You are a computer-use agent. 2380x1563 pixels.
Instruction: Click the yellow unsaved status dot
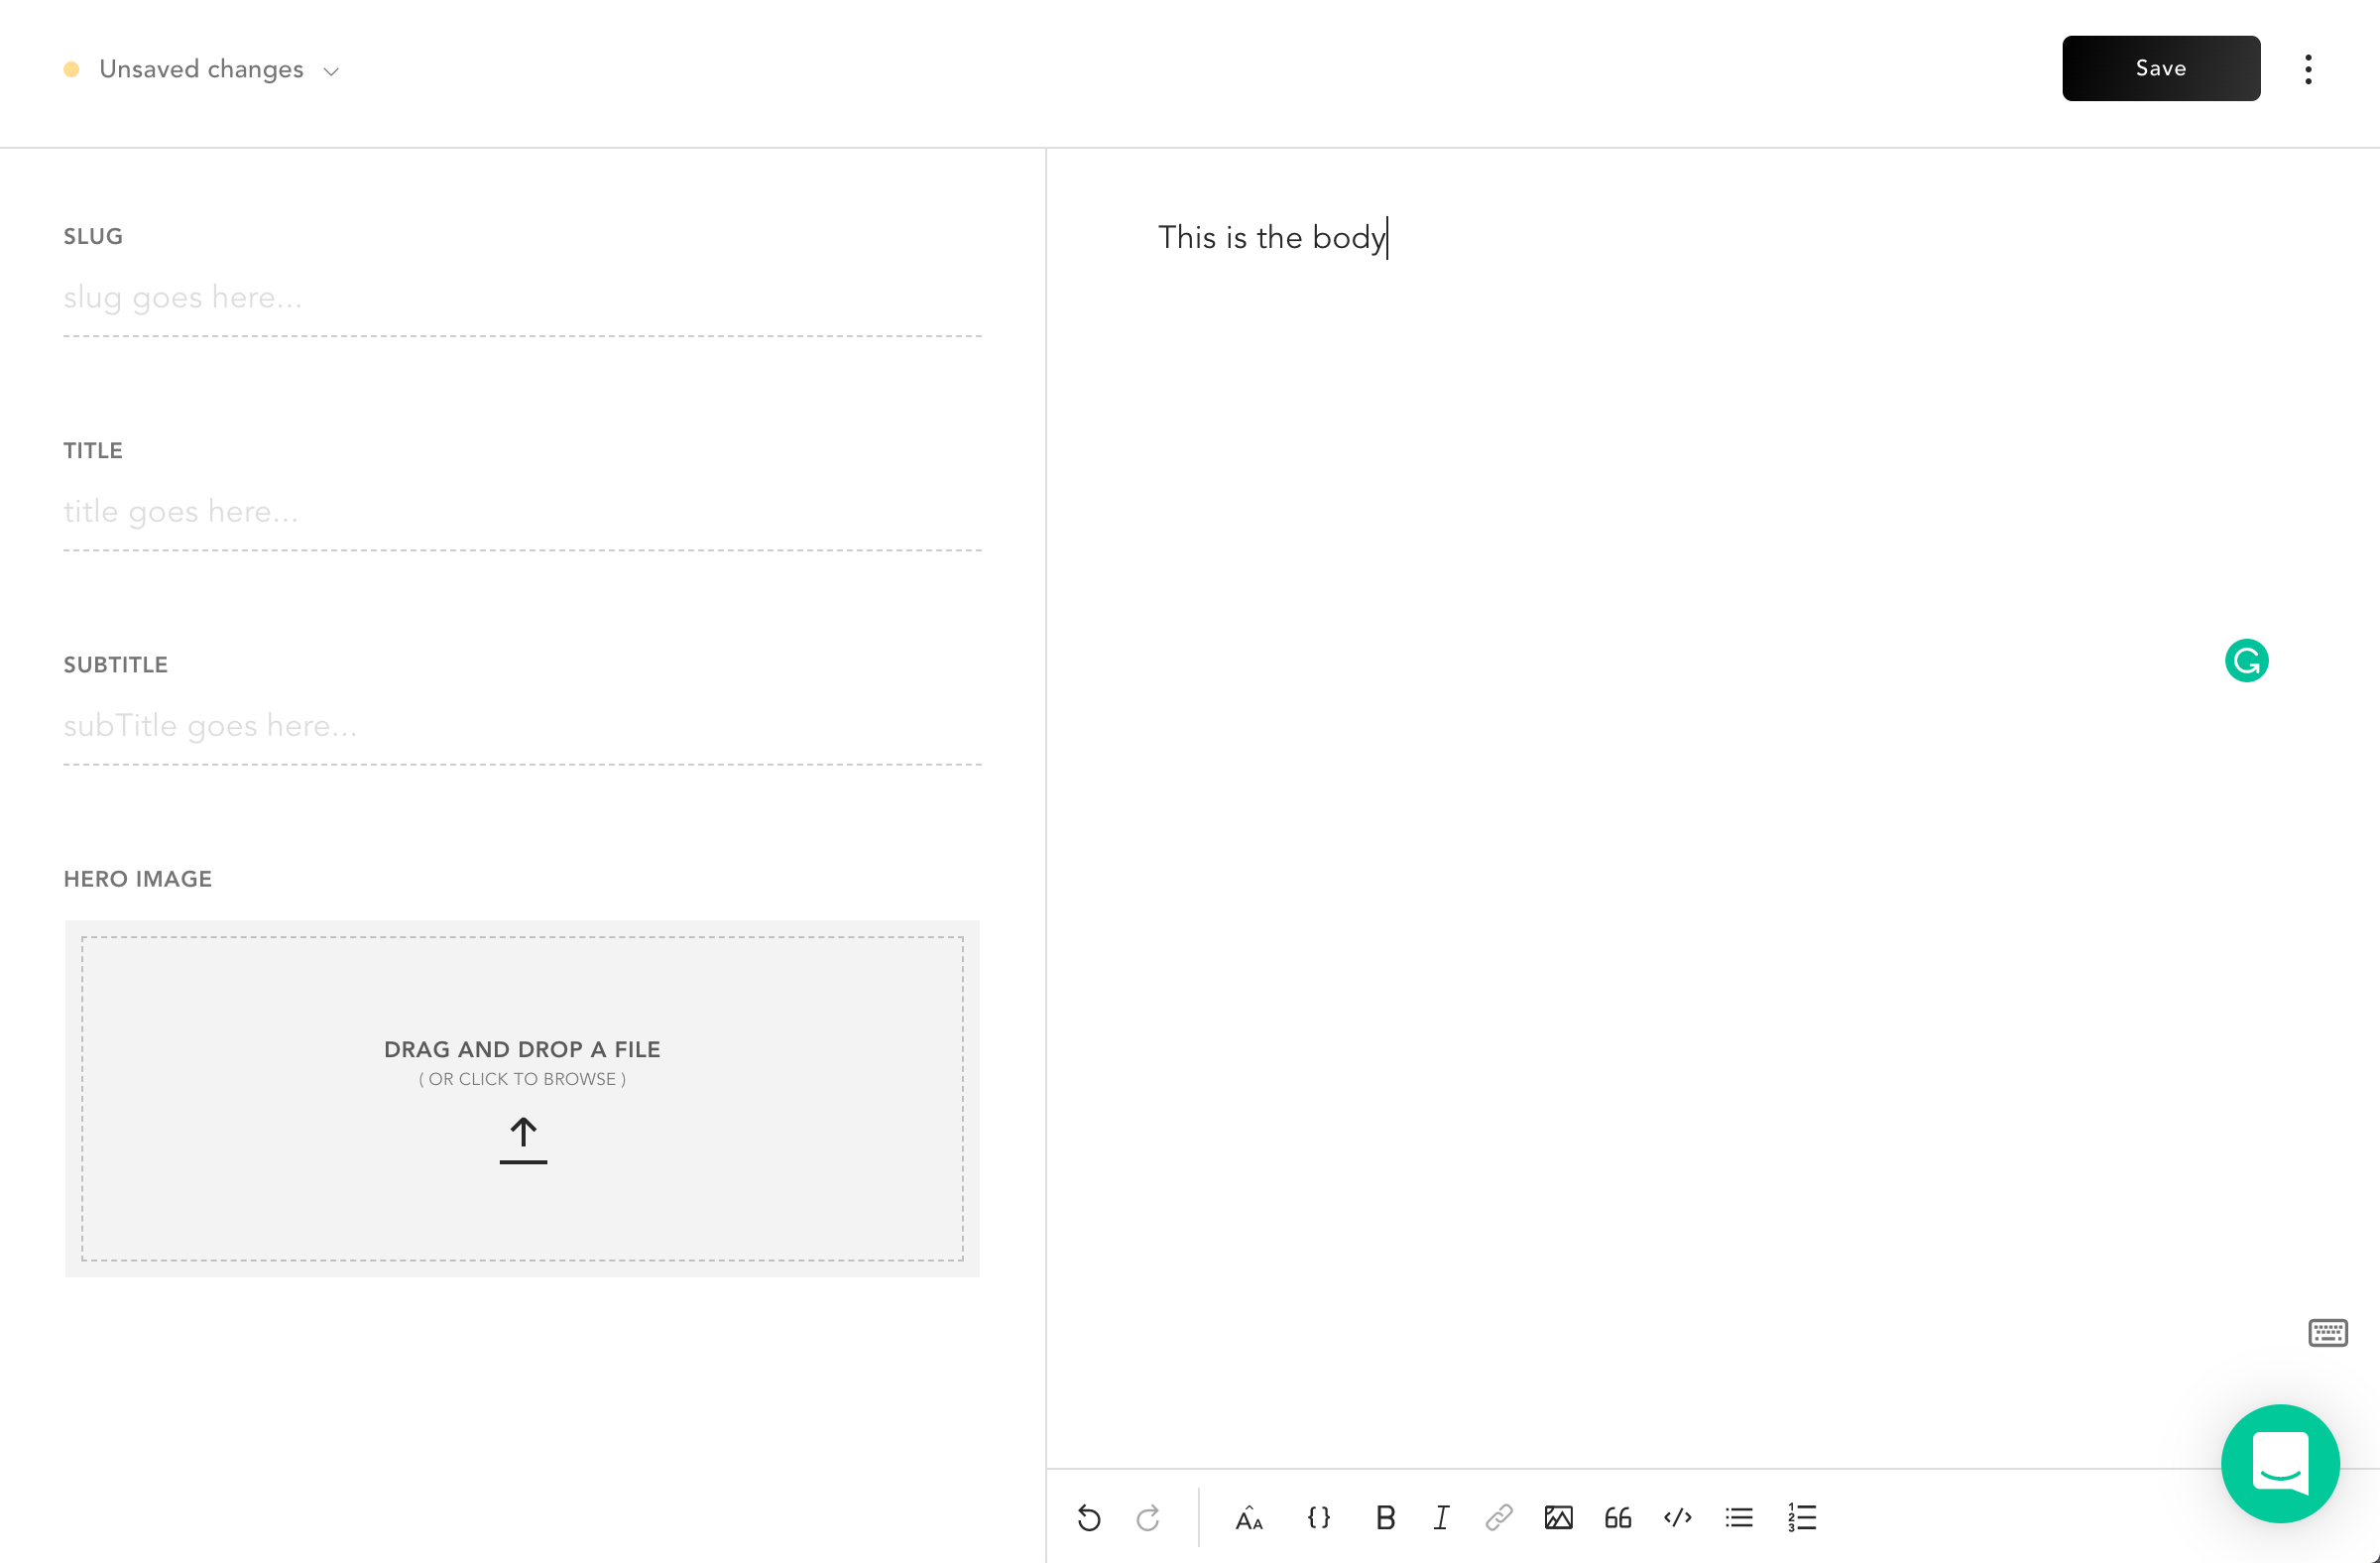point(72,69)
